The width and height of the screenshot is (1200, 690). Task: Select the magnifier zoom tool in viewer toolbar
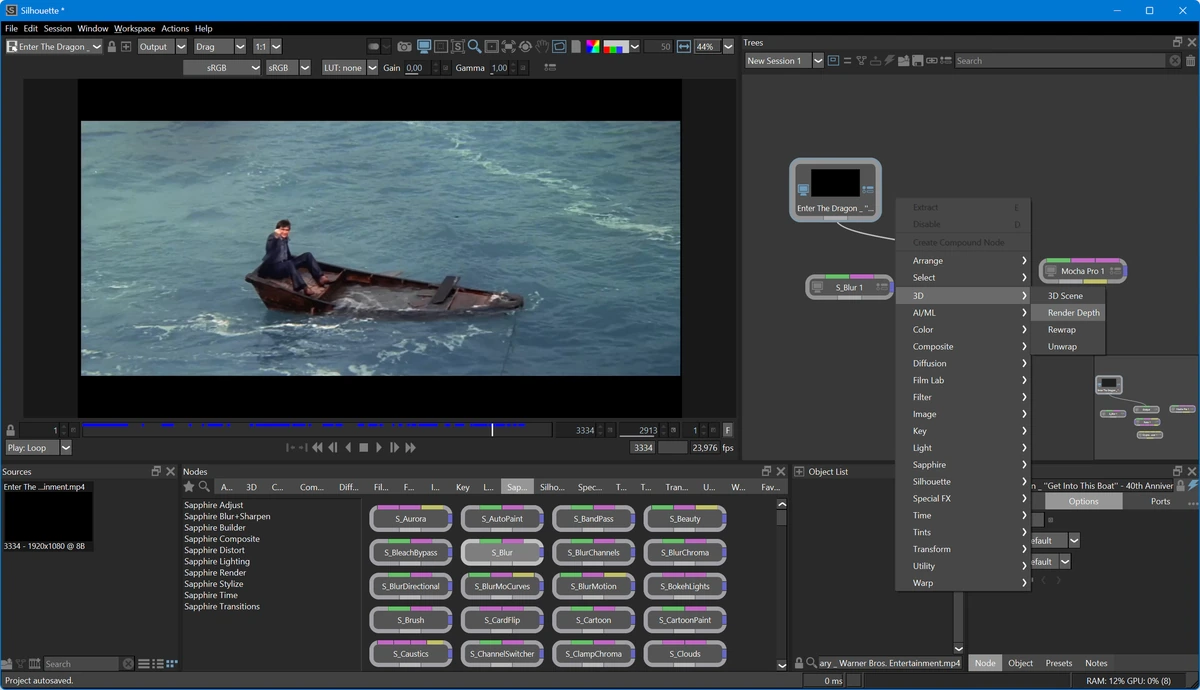(475, 46)
